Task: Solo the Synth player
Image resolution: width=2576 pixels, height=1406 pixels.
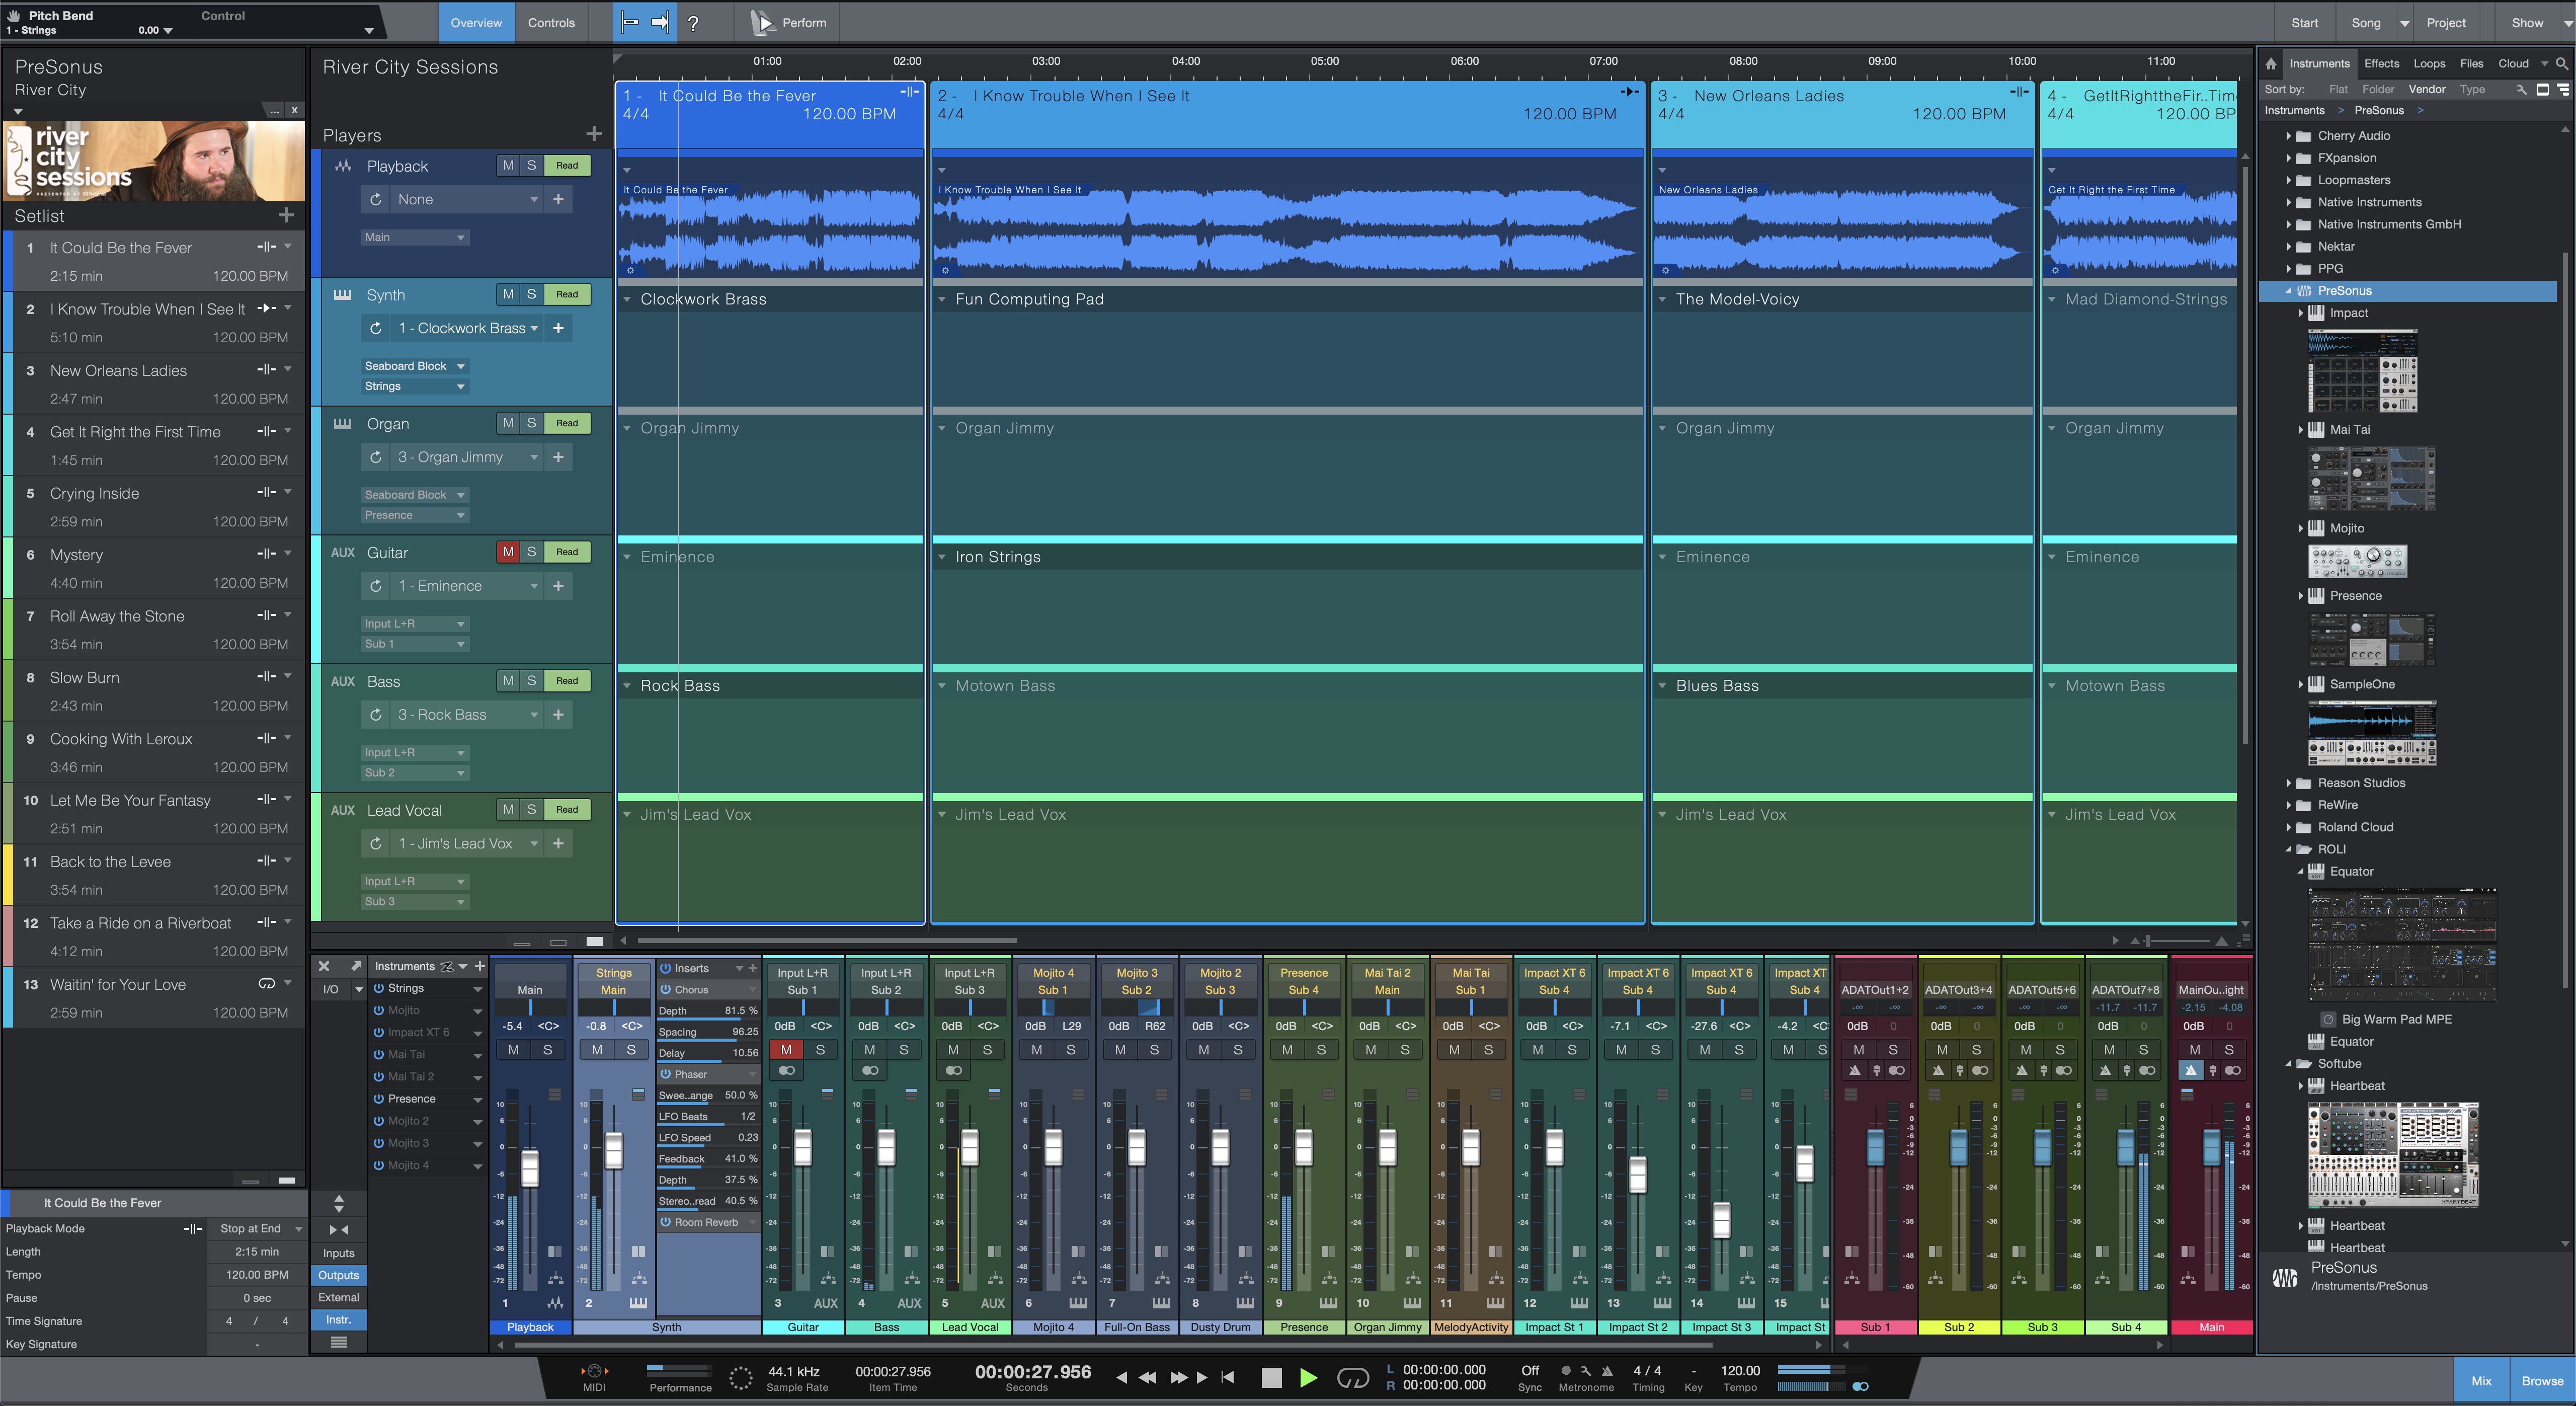Action: [x=531, y=294]
